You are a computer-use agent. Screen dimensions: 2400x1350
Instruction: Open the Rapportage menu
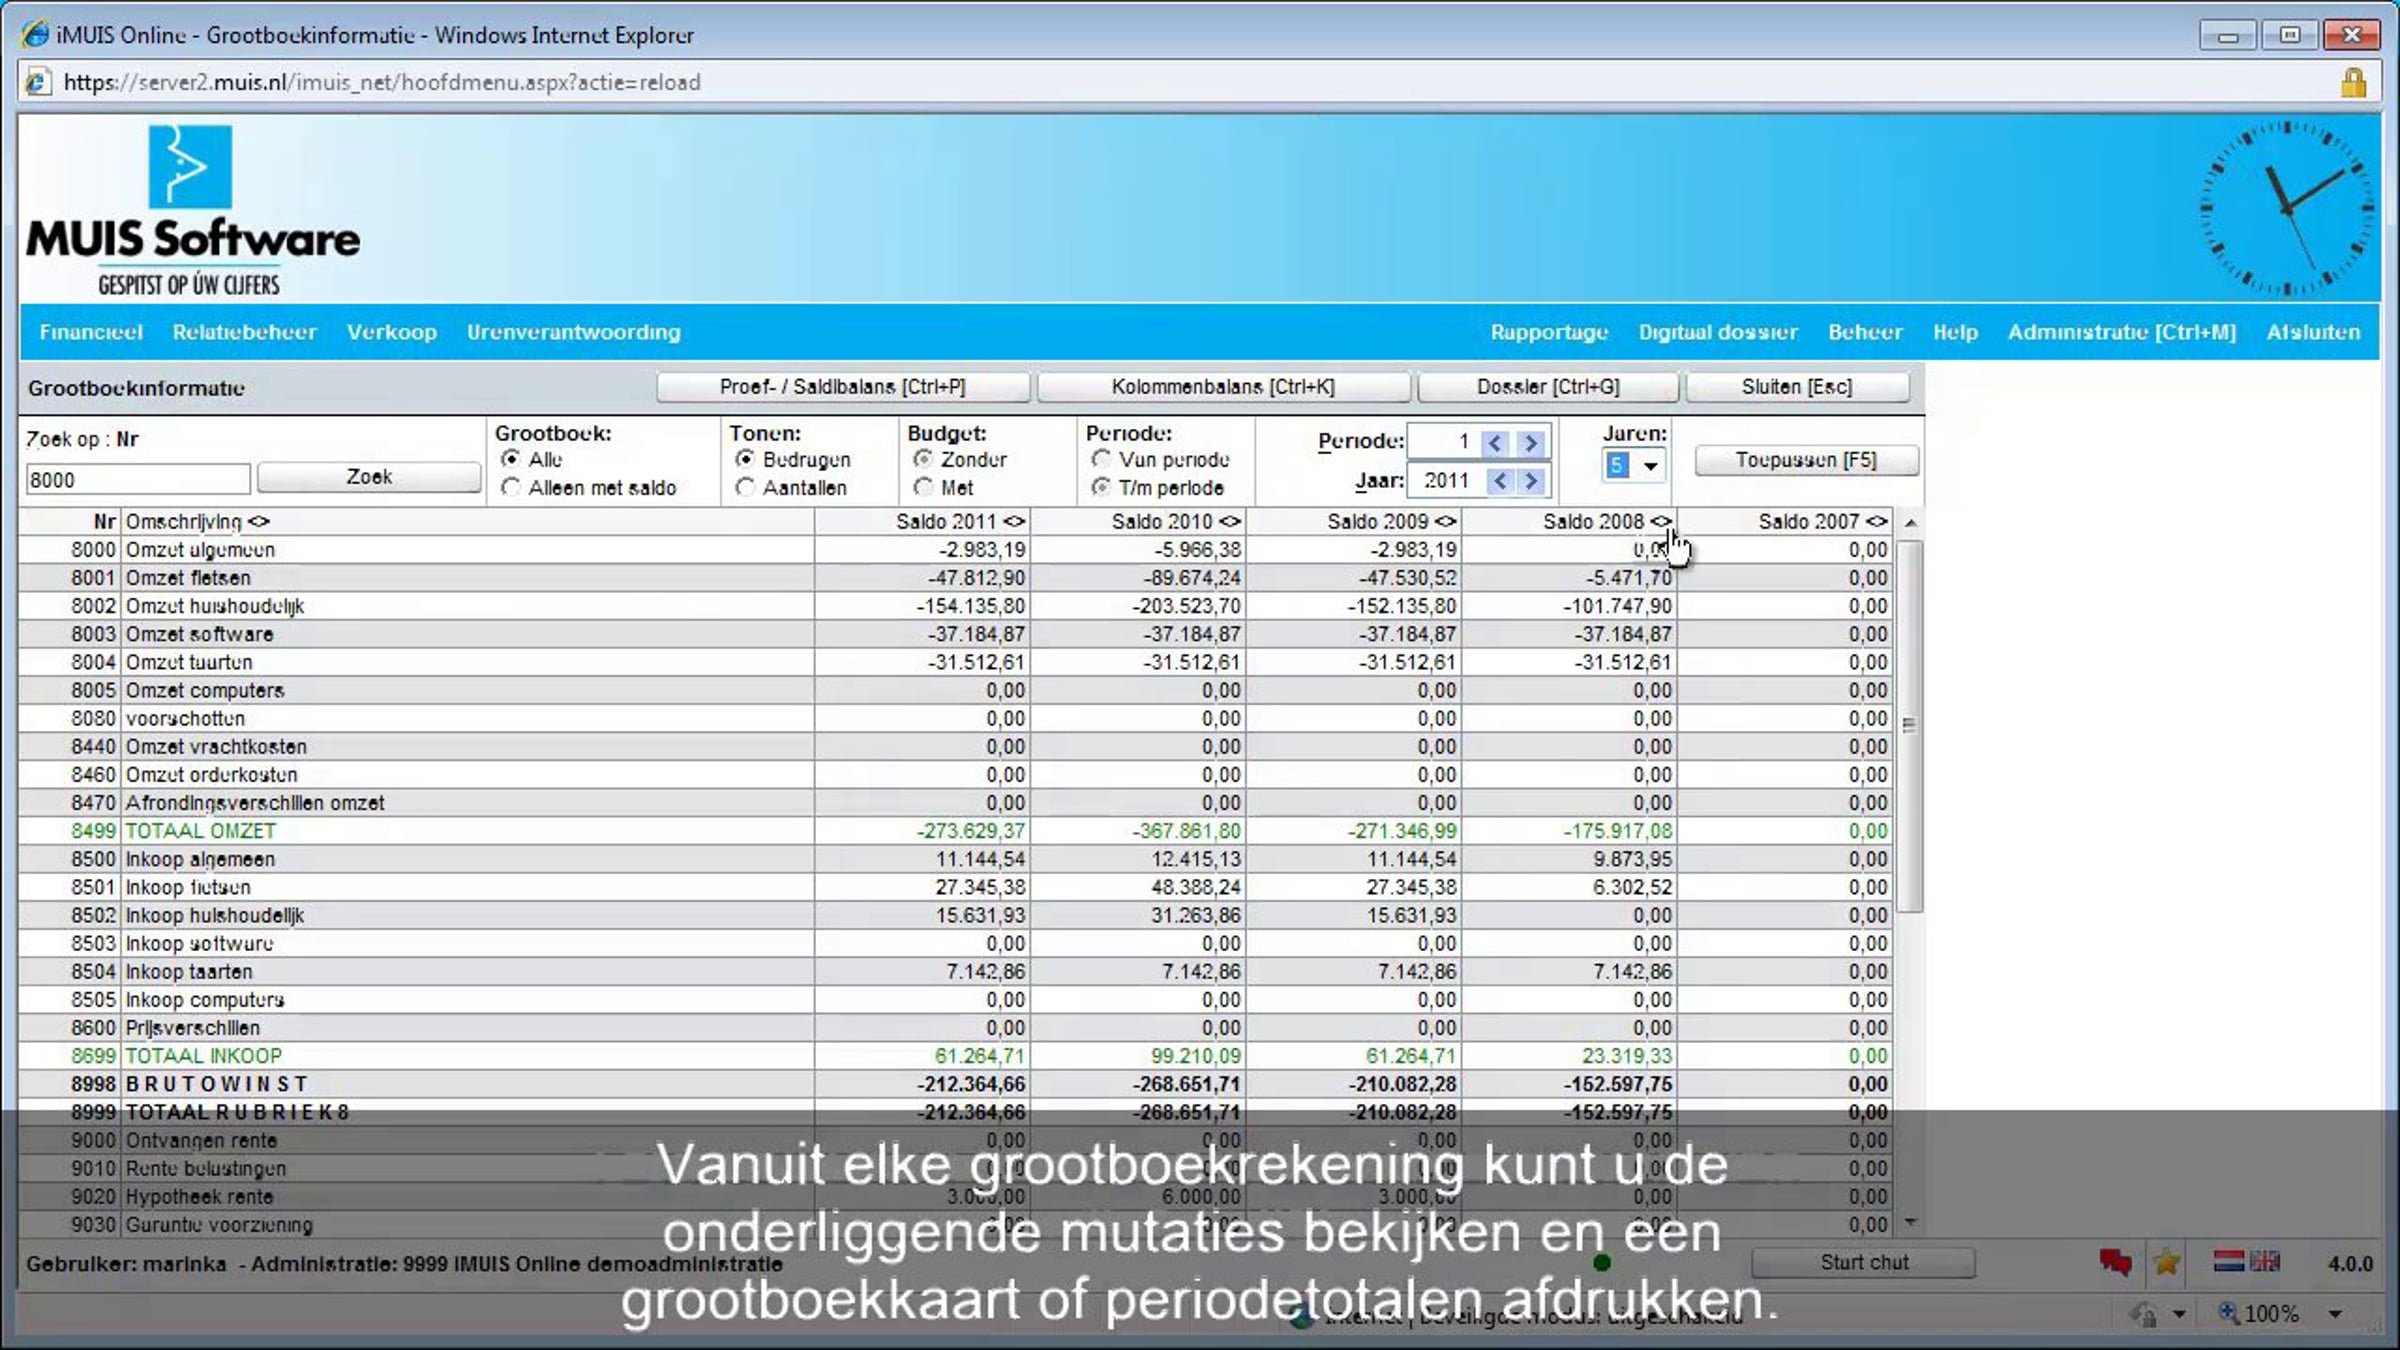click(1549, 332)
